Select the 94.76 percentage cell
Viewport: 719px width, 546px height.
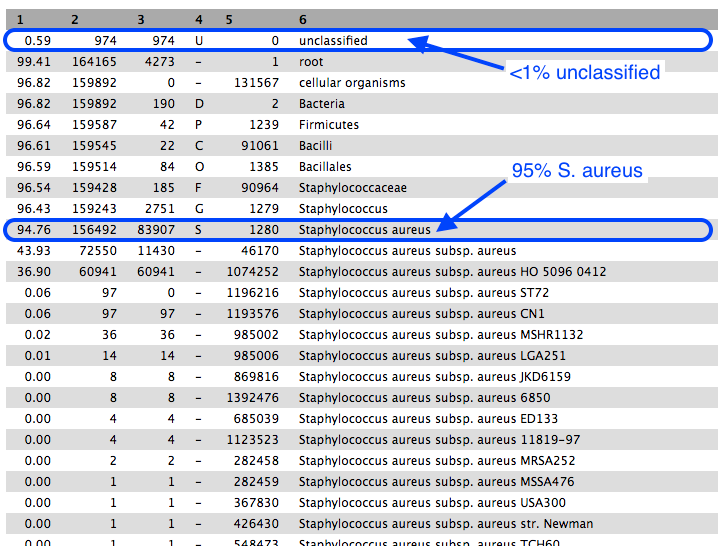click(x=34, y=230)
